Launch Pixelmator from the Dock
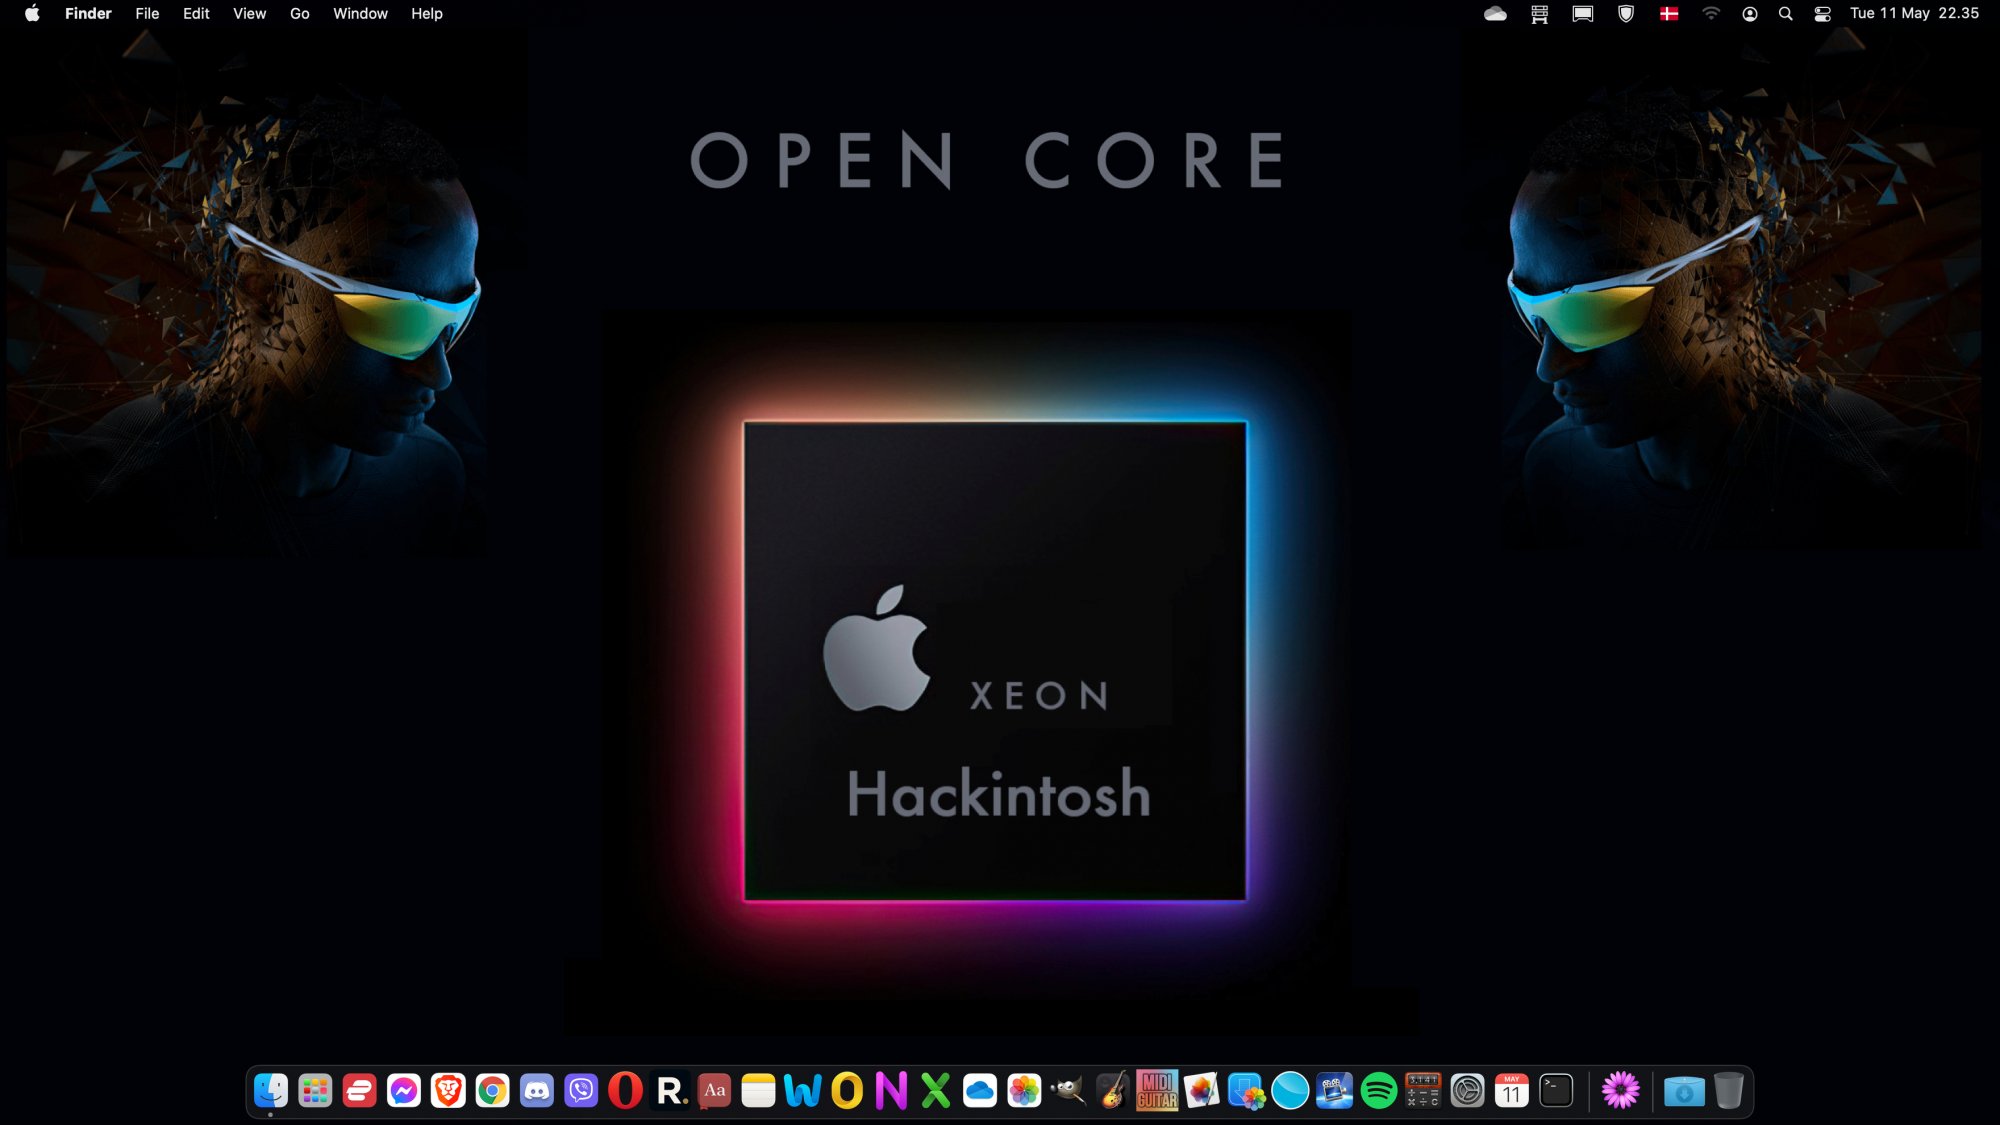 pyautogui.click(x=1202, y=1090)
